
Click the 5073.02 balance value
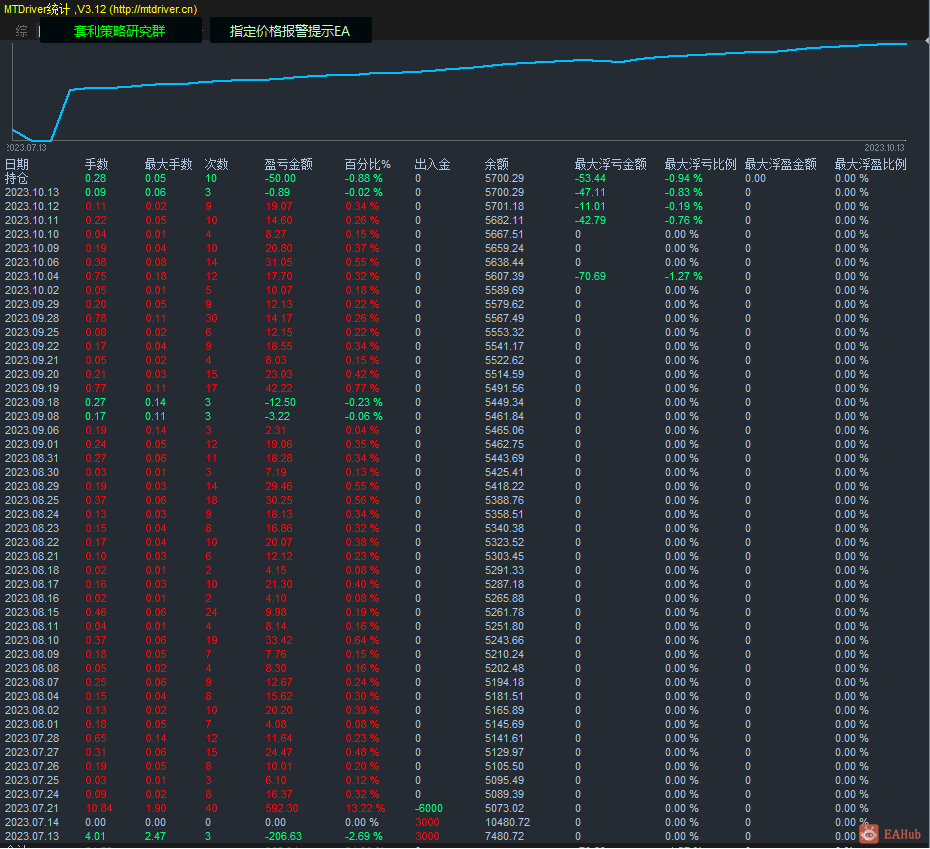pos(505,809)
